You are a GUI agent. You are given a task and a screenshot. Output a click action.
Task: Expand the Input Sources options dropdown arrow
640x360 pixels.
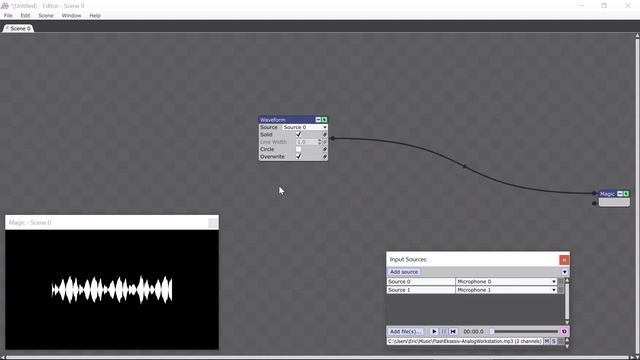(564, 272)
